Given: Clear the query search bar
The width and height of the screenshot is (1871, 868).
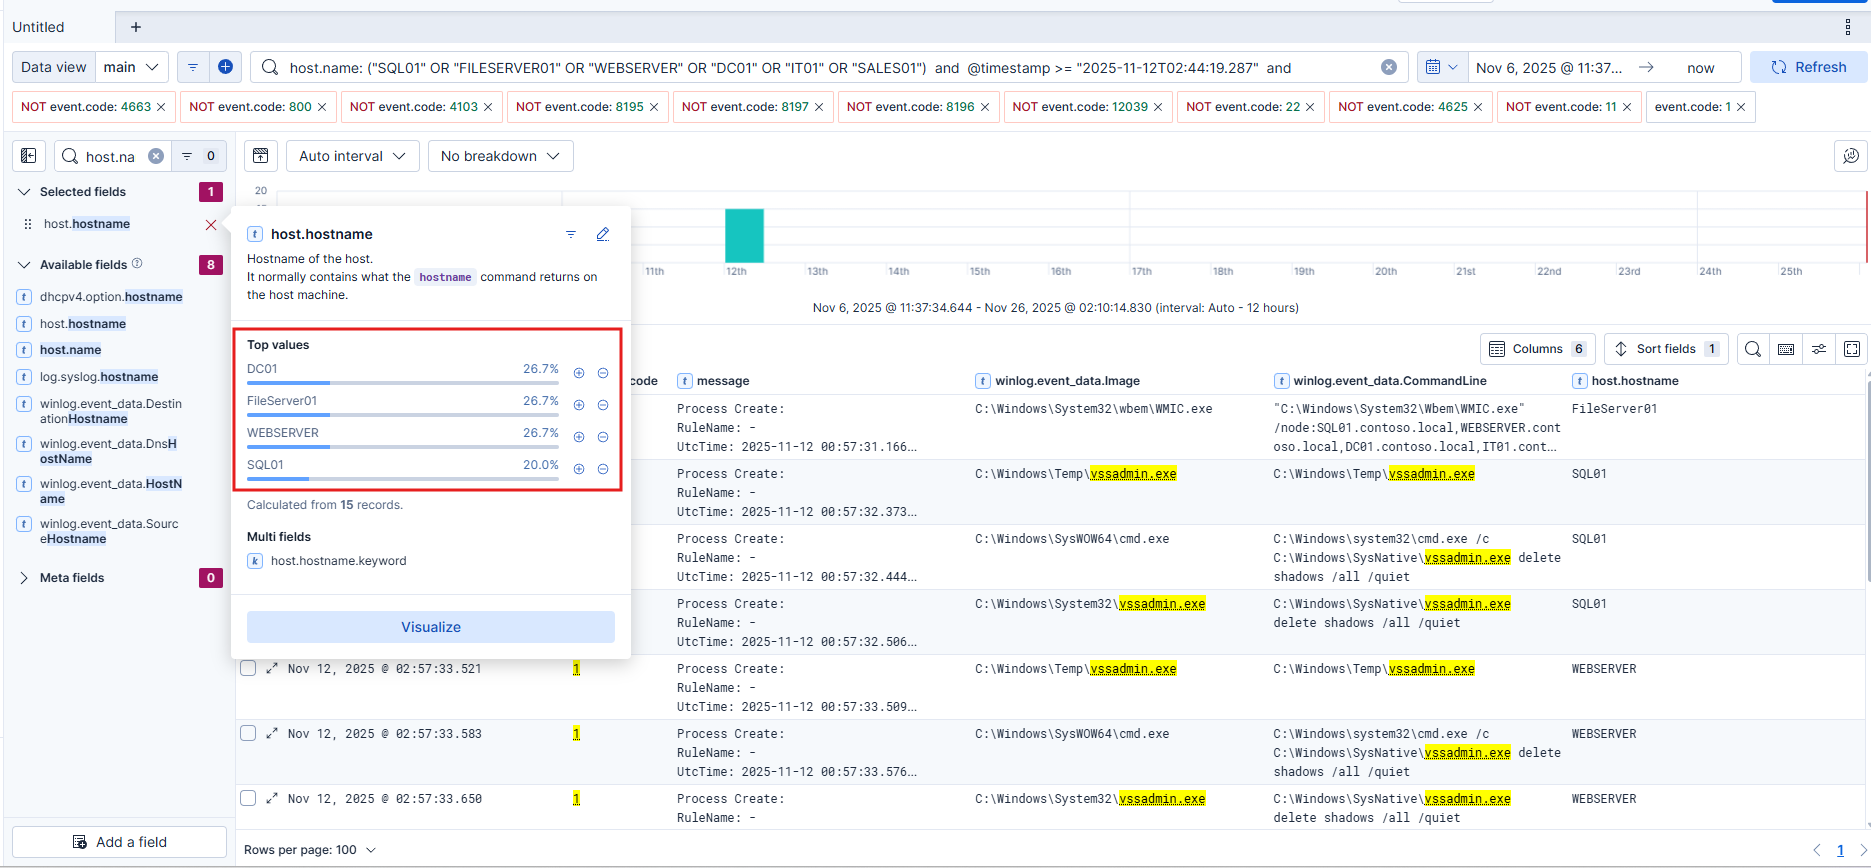Looking at the screenshot, I should click(x=1388, y=67).
